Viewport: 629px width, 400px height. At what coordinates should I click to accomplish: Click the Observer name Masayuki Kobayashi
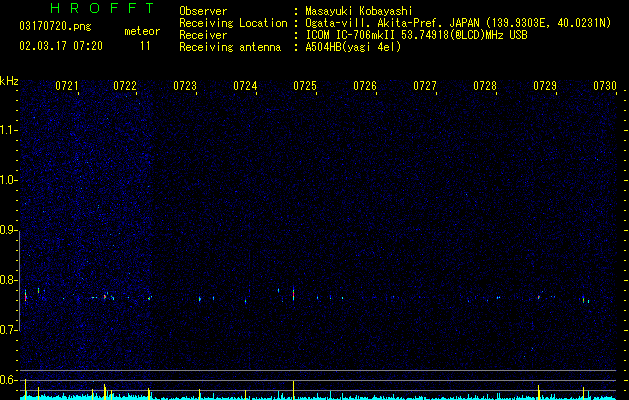(359, 11)
